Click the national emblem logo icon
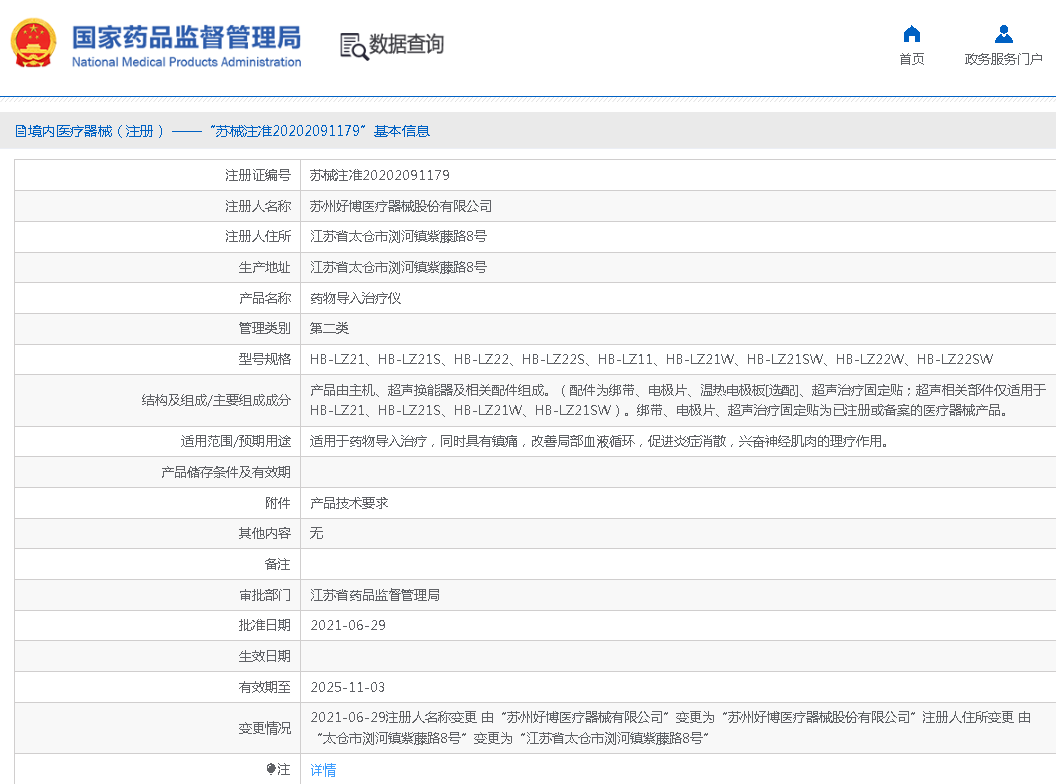The image size is (1056, 784). click(x=34, y=44)
